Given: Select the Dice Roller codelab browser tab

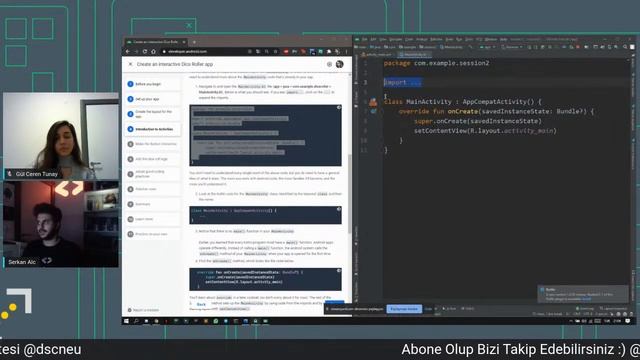Looking at the screenshot, I should pyautogui.click(x=155, y=42).
